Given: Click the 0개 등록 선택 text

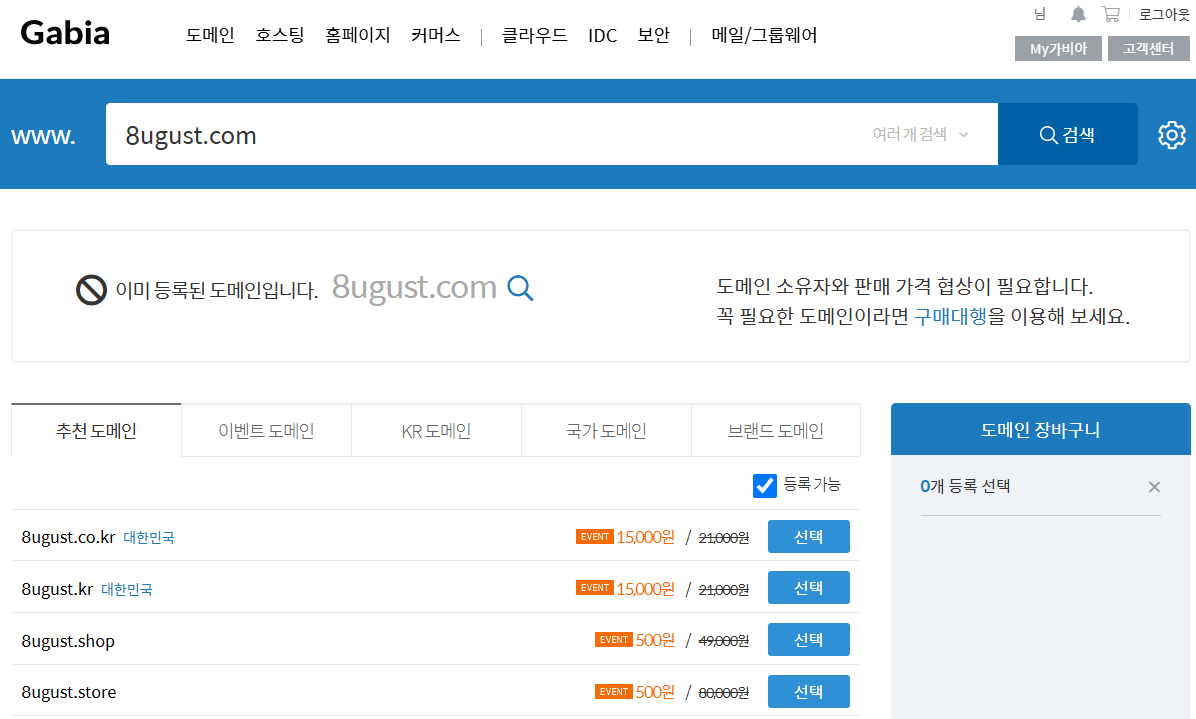Looking at the screenshot, I should pyautogui.click(x=965, y=486).
